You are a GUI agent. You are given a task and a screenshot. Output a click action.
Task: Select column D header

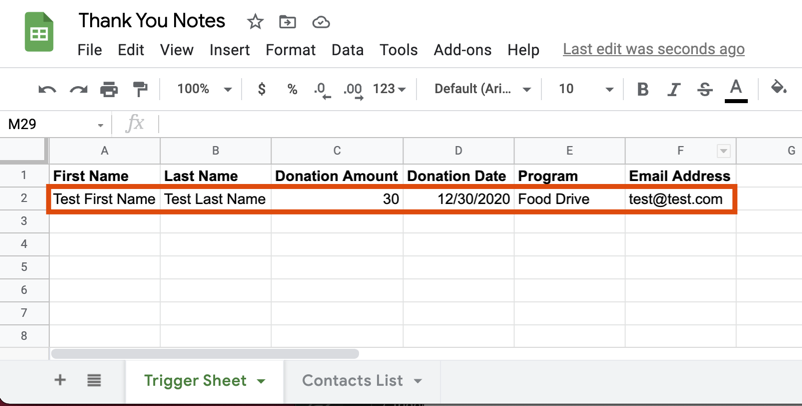coord(458,151)
